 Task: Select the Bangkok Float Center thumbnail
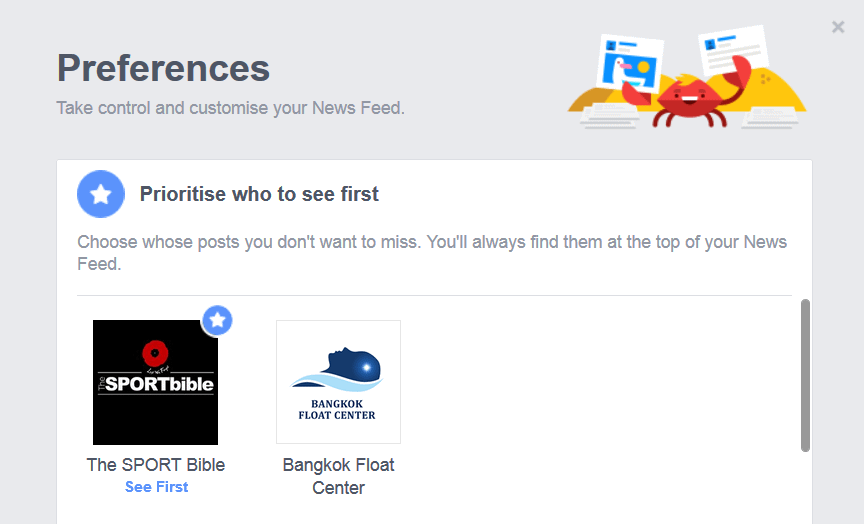pos(338,382)
